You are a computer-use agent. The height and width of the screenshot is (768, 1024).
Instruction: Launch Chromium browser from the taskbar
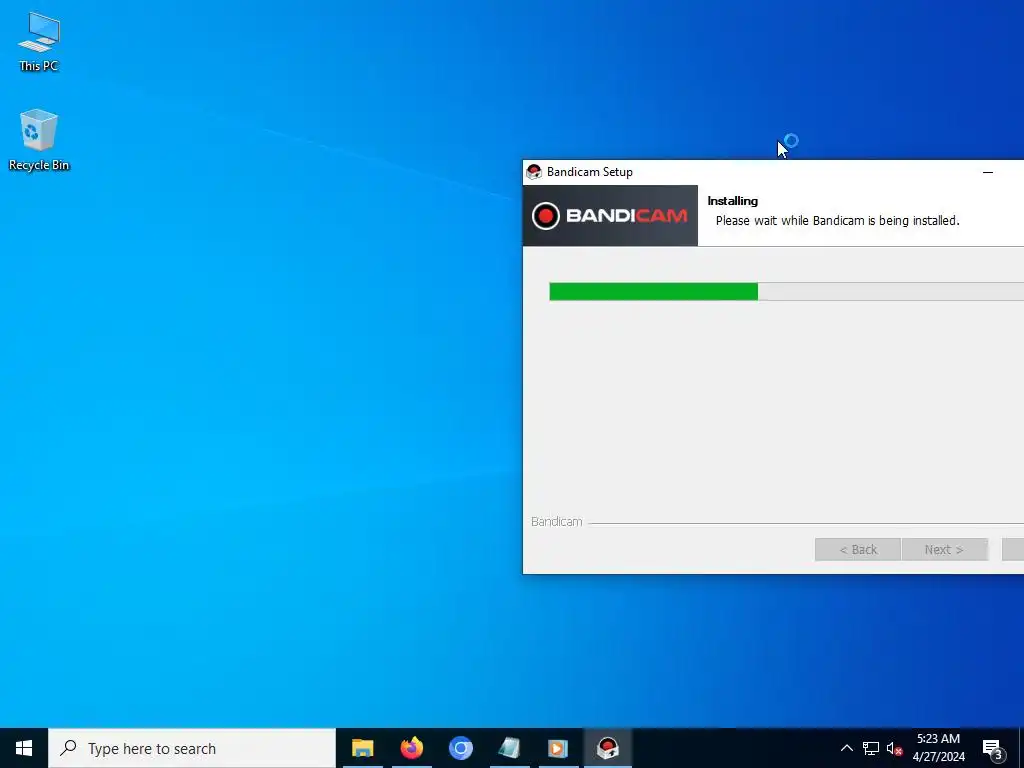point(460,748)
